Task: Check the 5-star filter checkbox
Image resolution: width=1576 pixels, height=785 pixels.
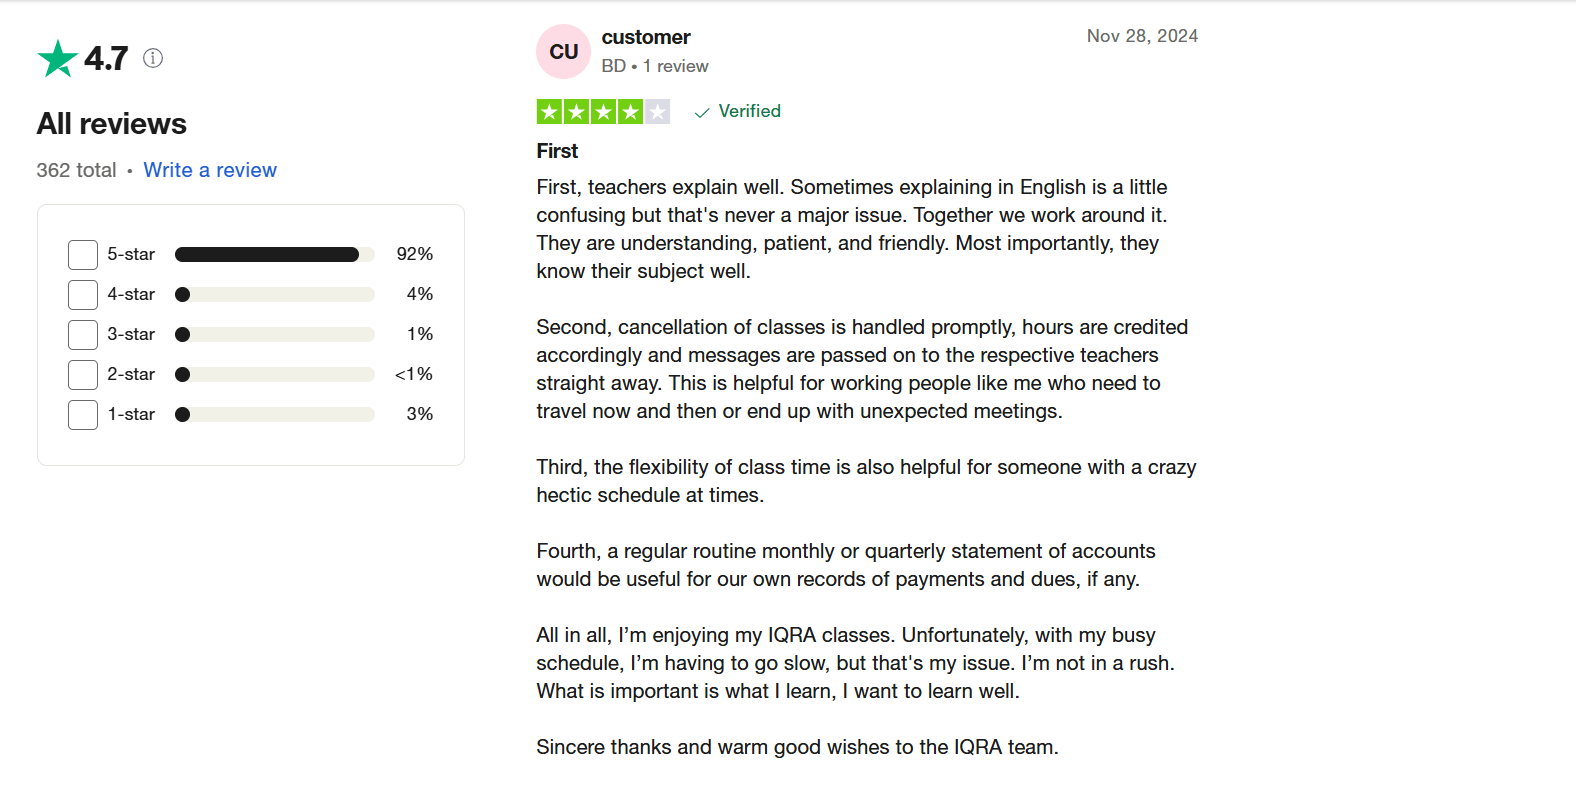Action: [x=83, y=255]
